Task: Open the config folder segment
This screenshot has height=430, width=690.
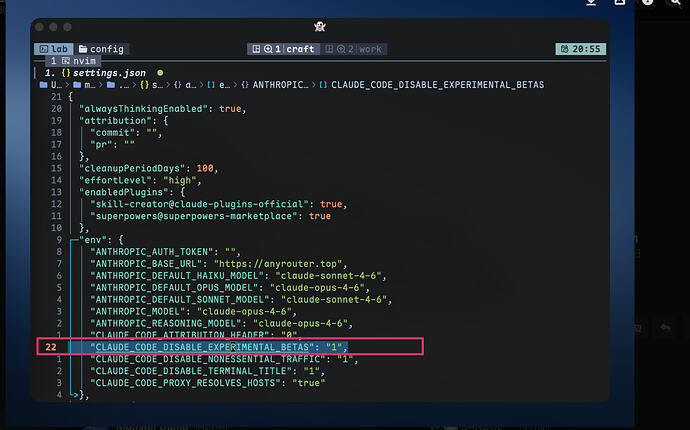Action: coord(102,49)
